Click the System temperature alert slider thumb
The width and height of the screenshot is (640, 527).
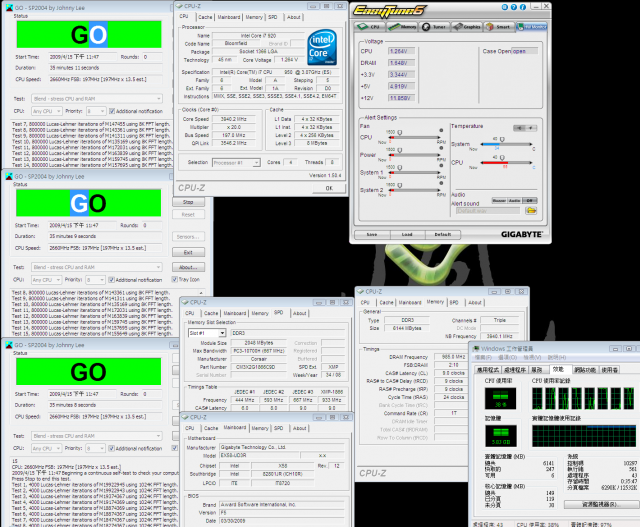pyautogui.click(x=502, y=139)
